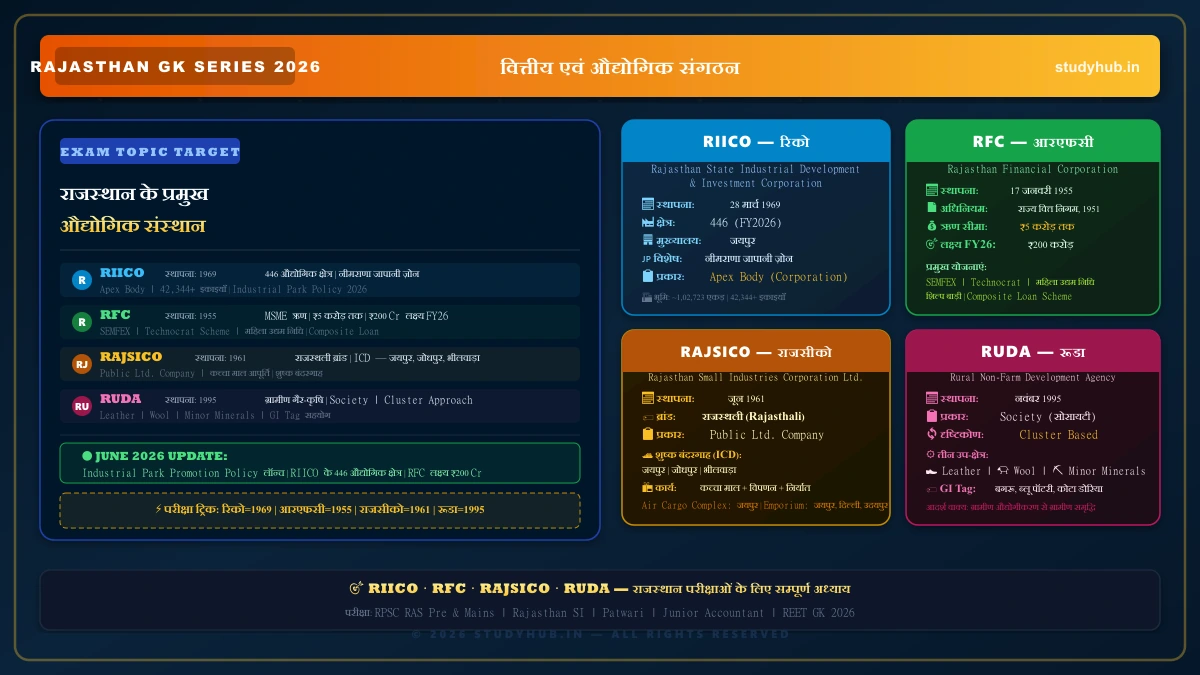Click the दृष्टिकोण cycle arrows icon in RUDA card
Screen dimensions: 1200x675
click(932, 434)
